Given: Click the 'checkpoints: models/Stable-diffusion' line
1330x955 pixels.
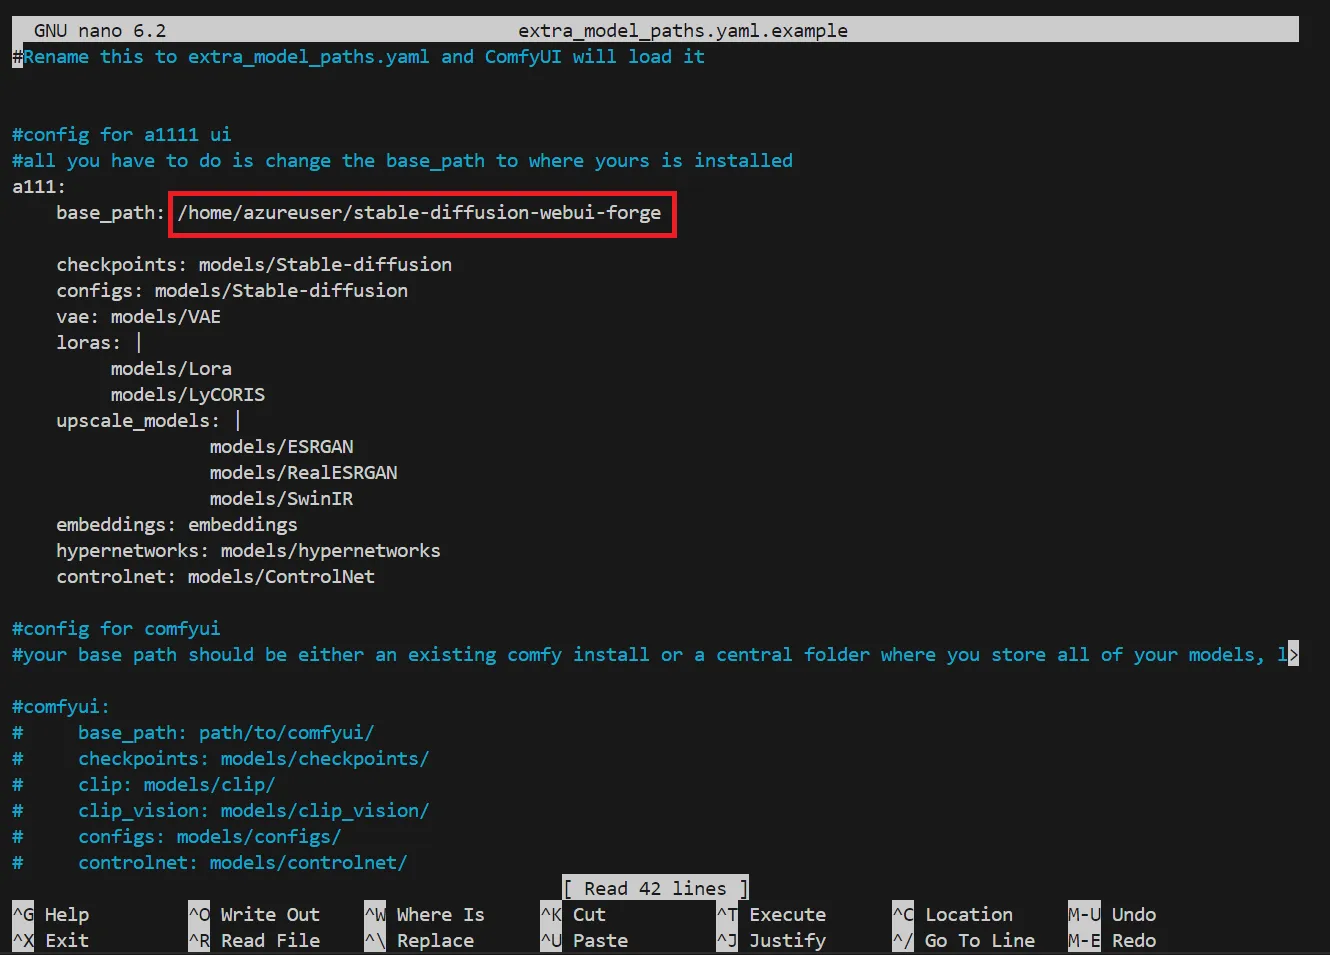Looking at the screenshot, I should [254, 264].
